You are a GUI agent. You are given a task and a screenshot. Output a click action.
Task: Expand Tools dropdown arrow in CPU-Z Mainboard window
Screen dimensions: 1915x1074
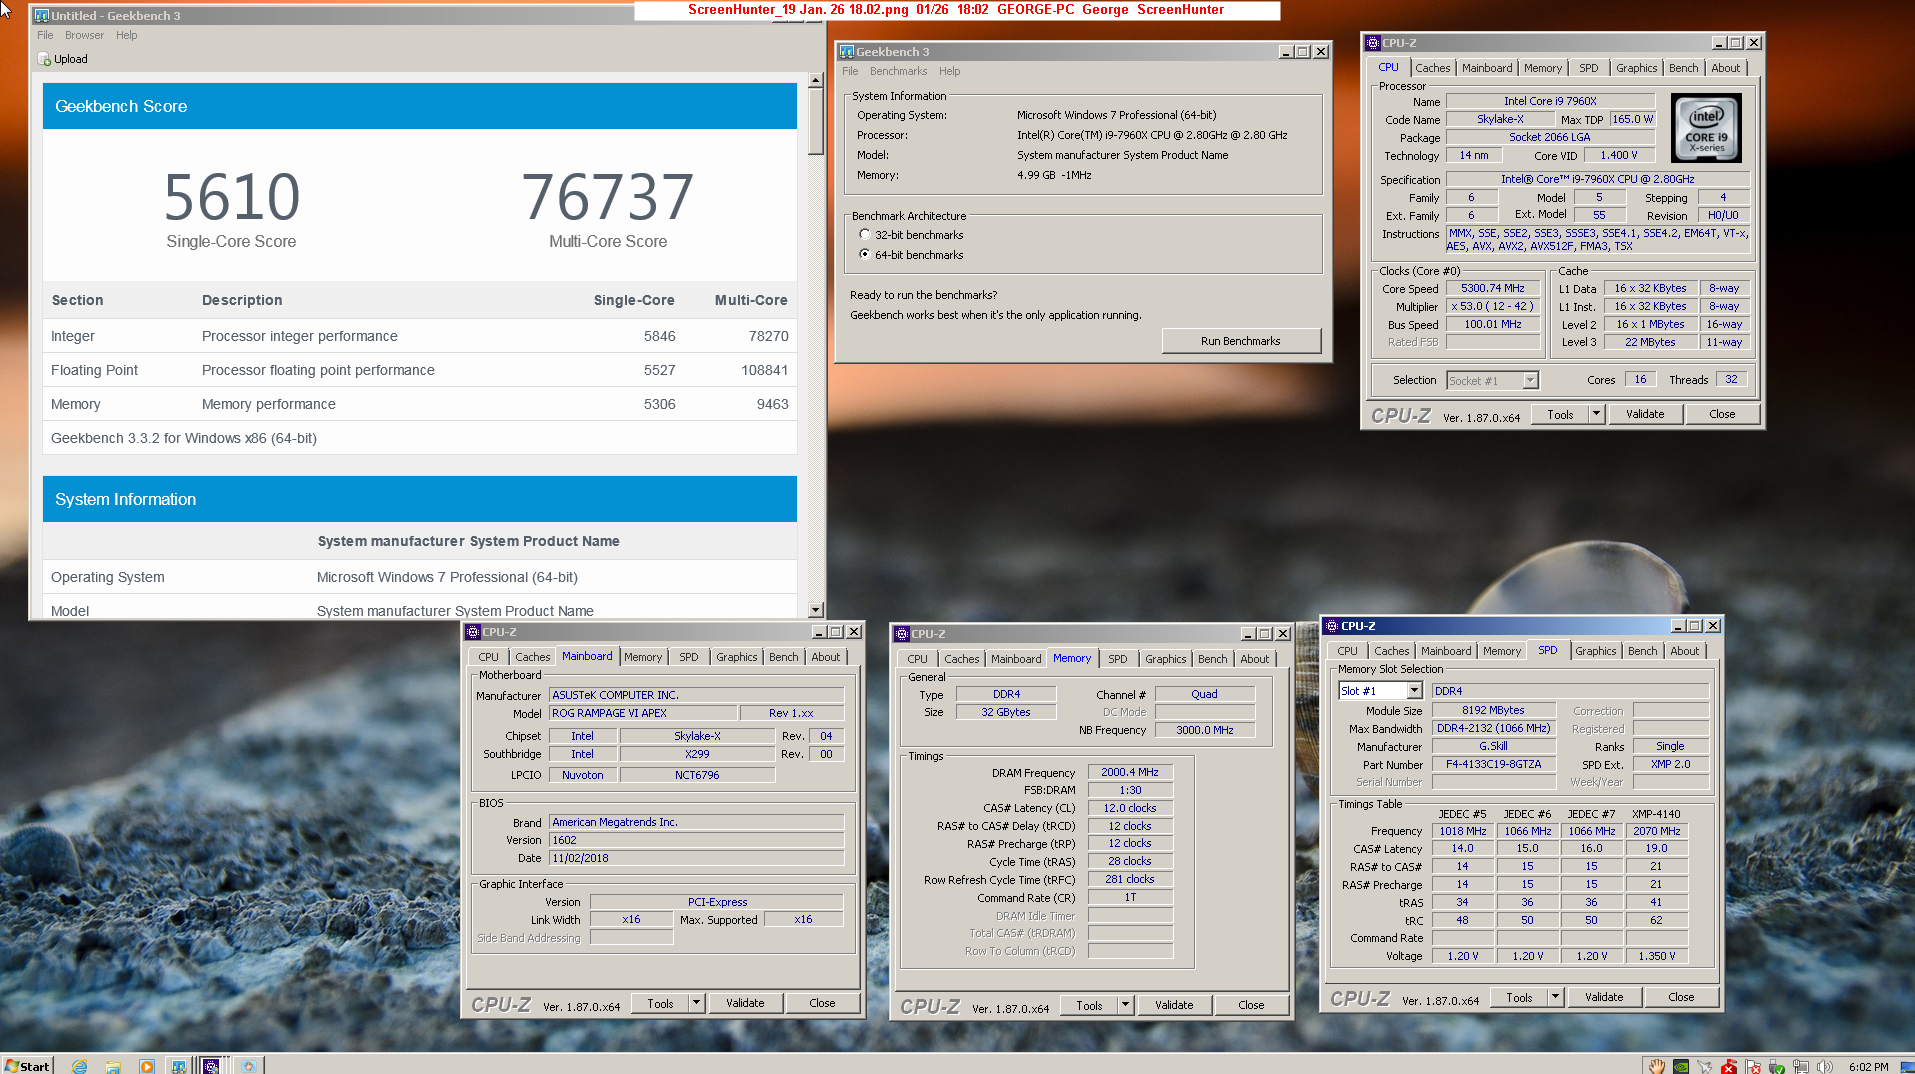pos(696,1003)
